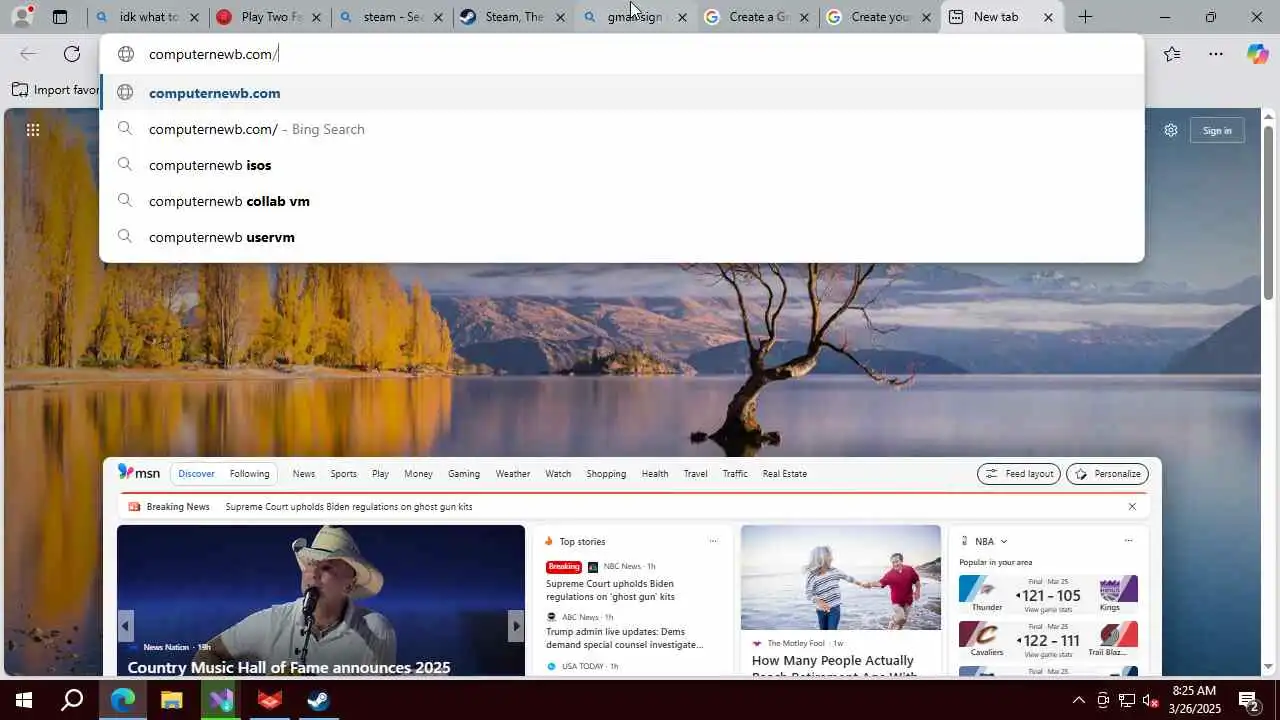
Task: Open Top stories card options menu
Action: (x=713, y=541)
